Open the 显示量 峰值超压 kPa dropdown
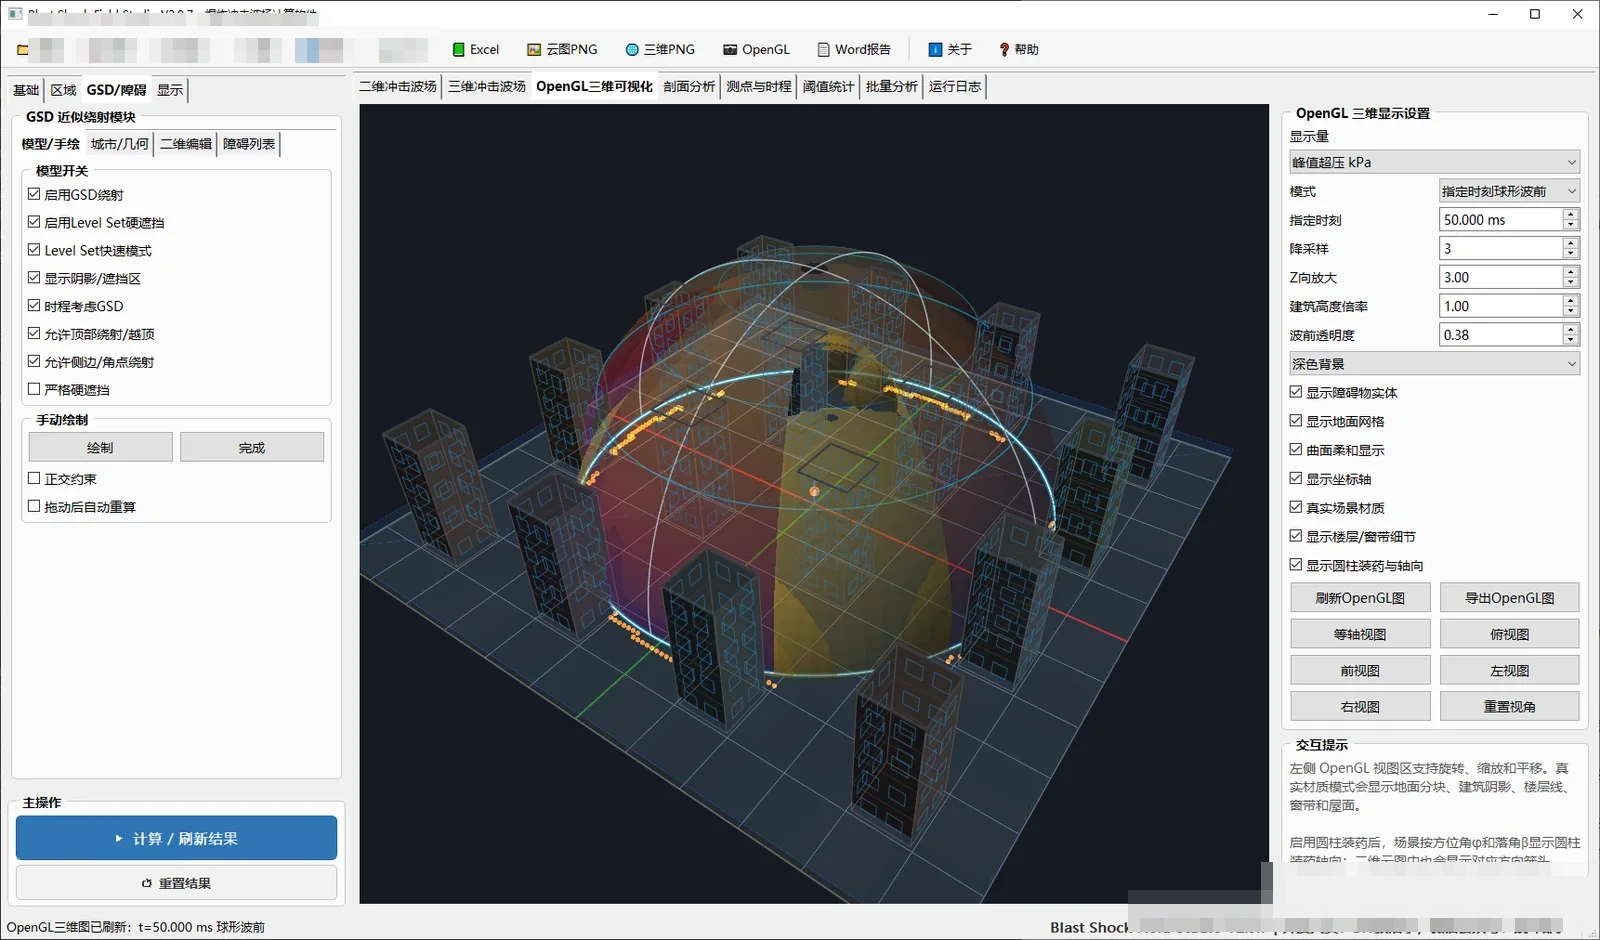Viewport: 1600px width, 940px height. (1435, 162)
